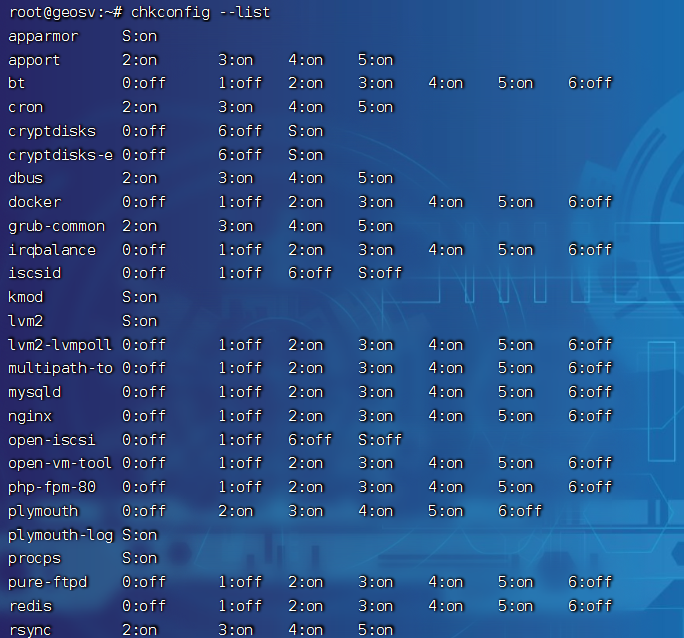Screen dimensions: 684x638
Task: Click the service name 'lvm2-lvmpoll'
Action: [60, 345]
